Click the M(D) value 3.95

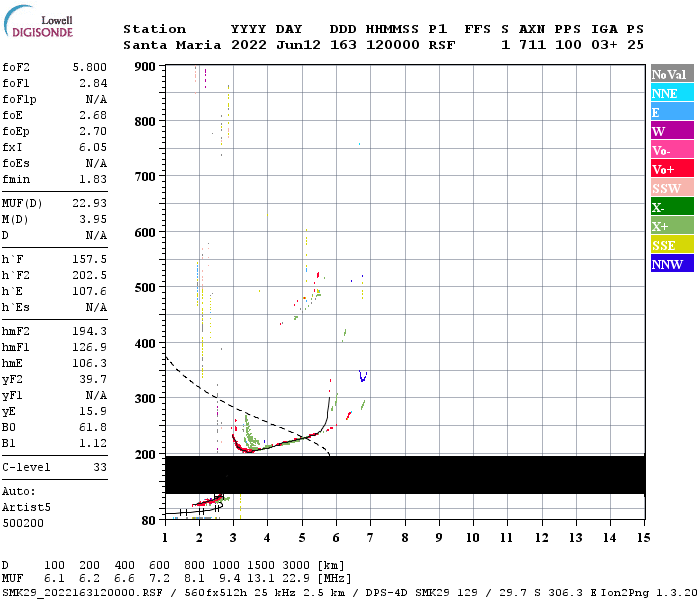click(93, 219)
